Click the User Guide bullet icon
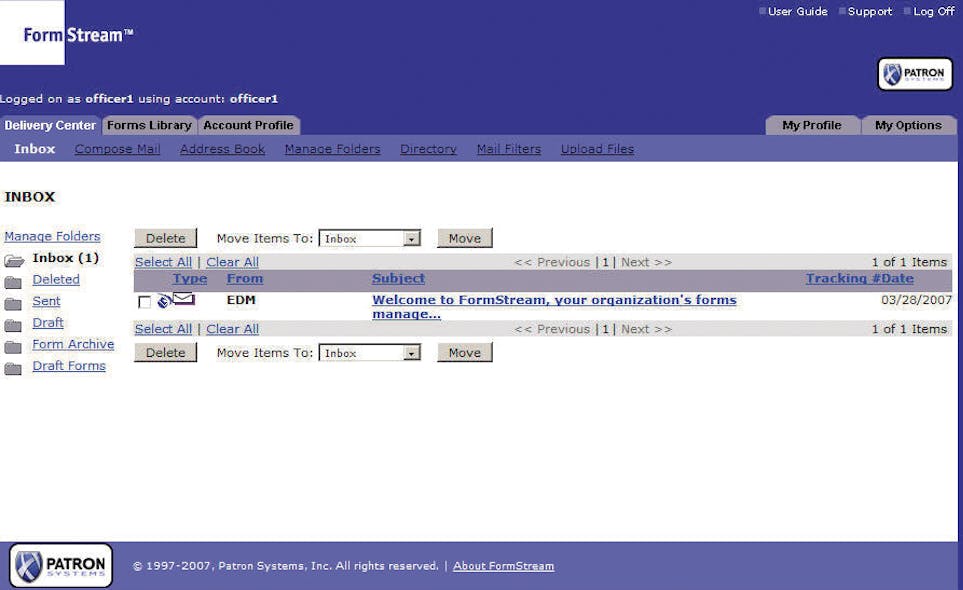Viewport: 963px width, 590px height. pyautogui.click(x=762, y=11)
